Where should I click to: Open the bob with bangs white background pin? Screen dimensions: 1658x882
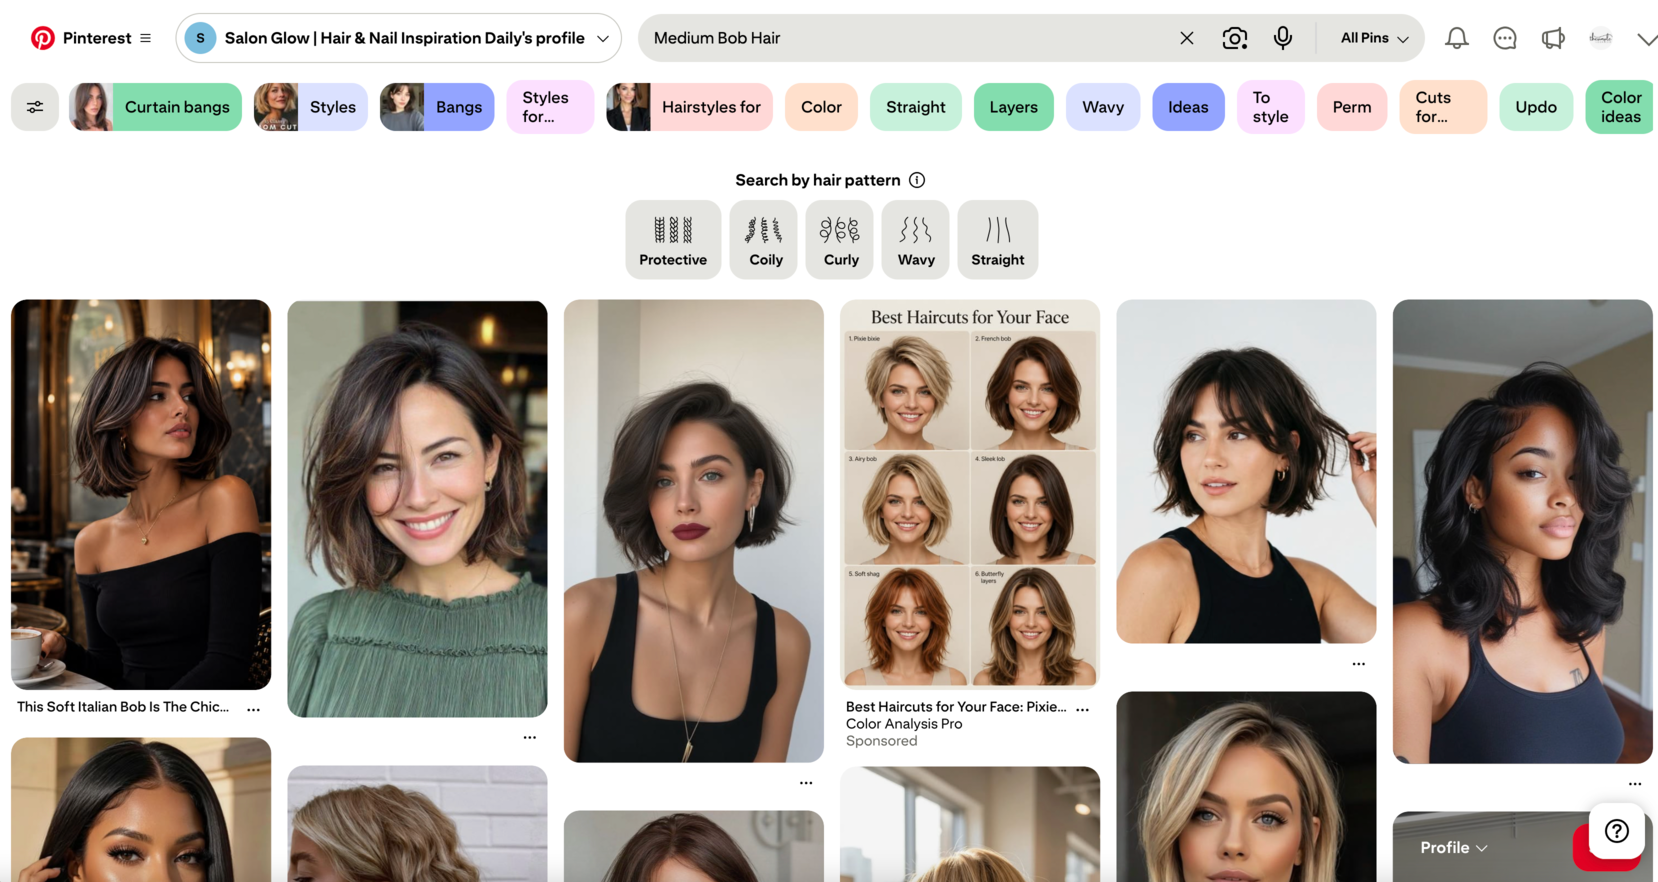[1246, 471]
